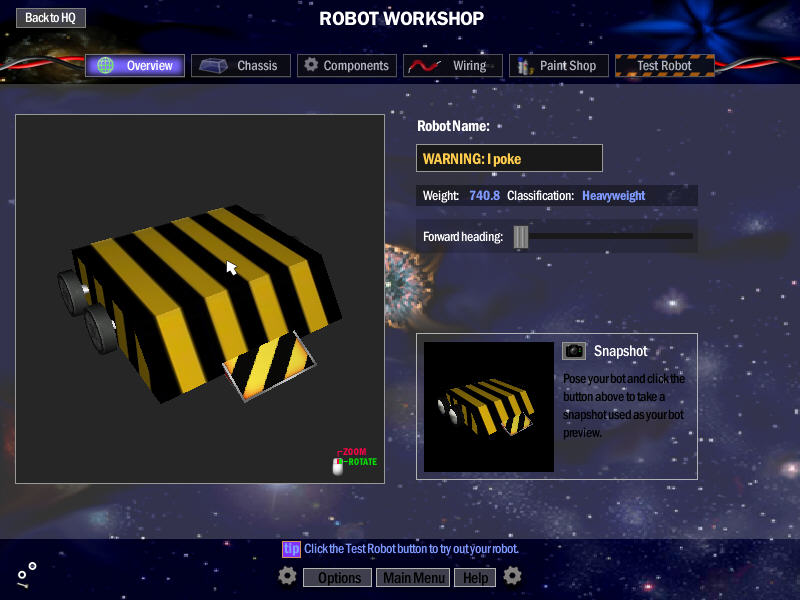Click the green globe Overview icon
Screen dimensions: 800x600
[x=106, y=65]
